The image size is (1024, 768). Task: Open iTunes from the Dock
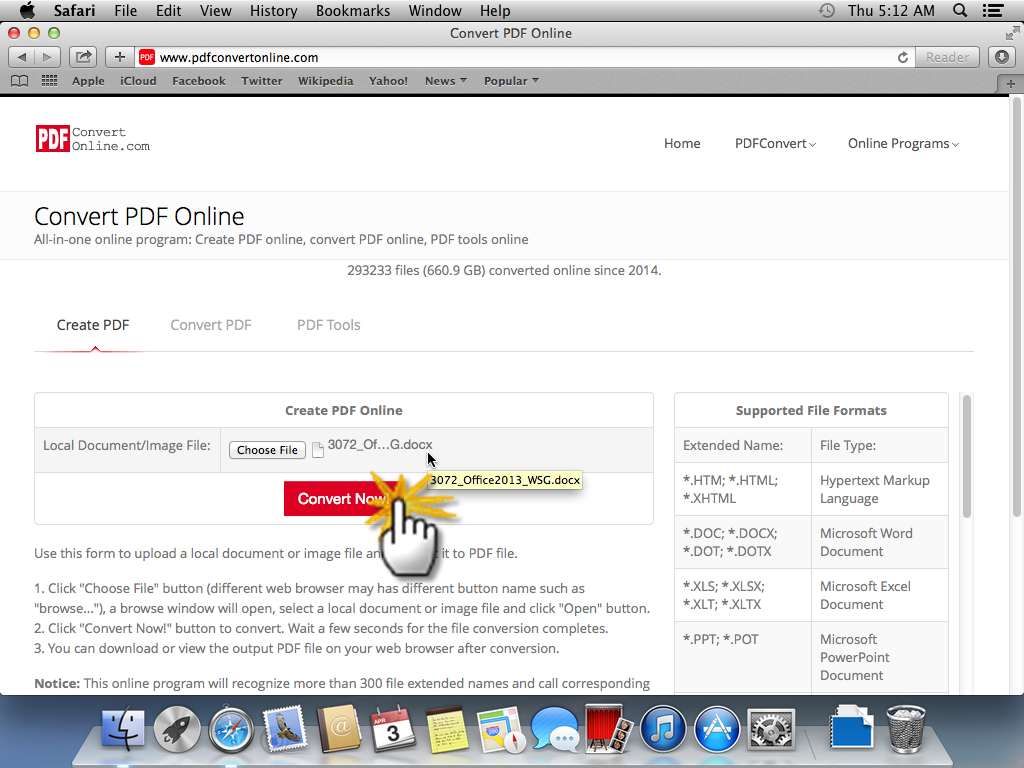click(663, 729)
